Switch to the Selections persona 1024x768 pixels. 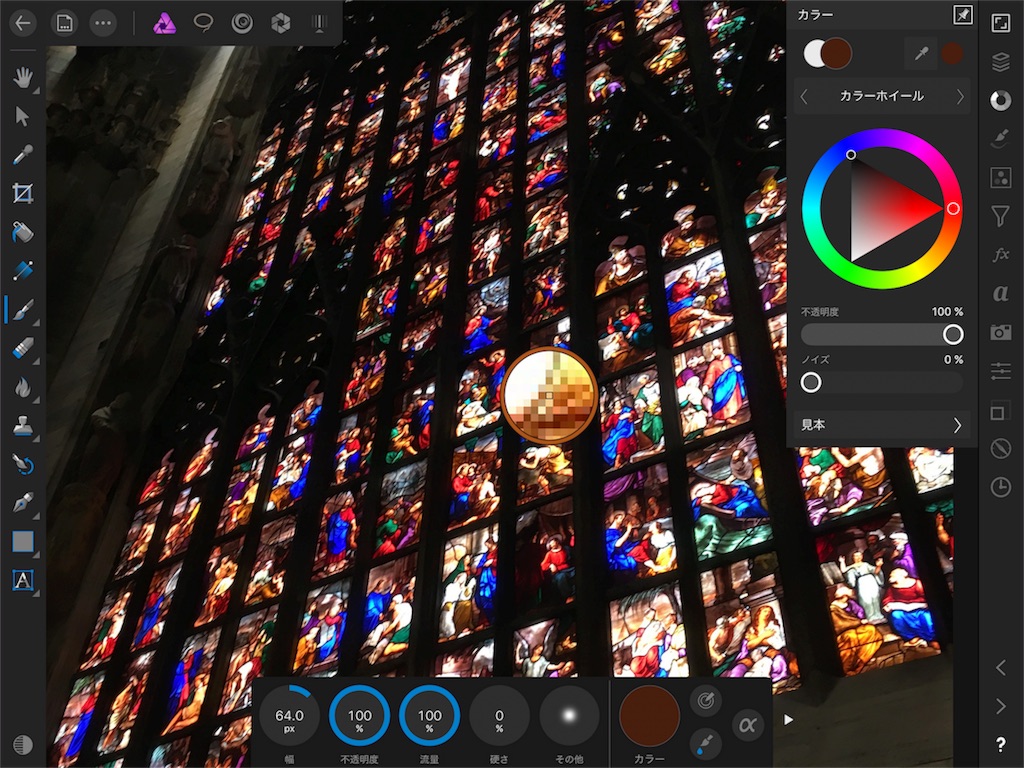point(203,24)
